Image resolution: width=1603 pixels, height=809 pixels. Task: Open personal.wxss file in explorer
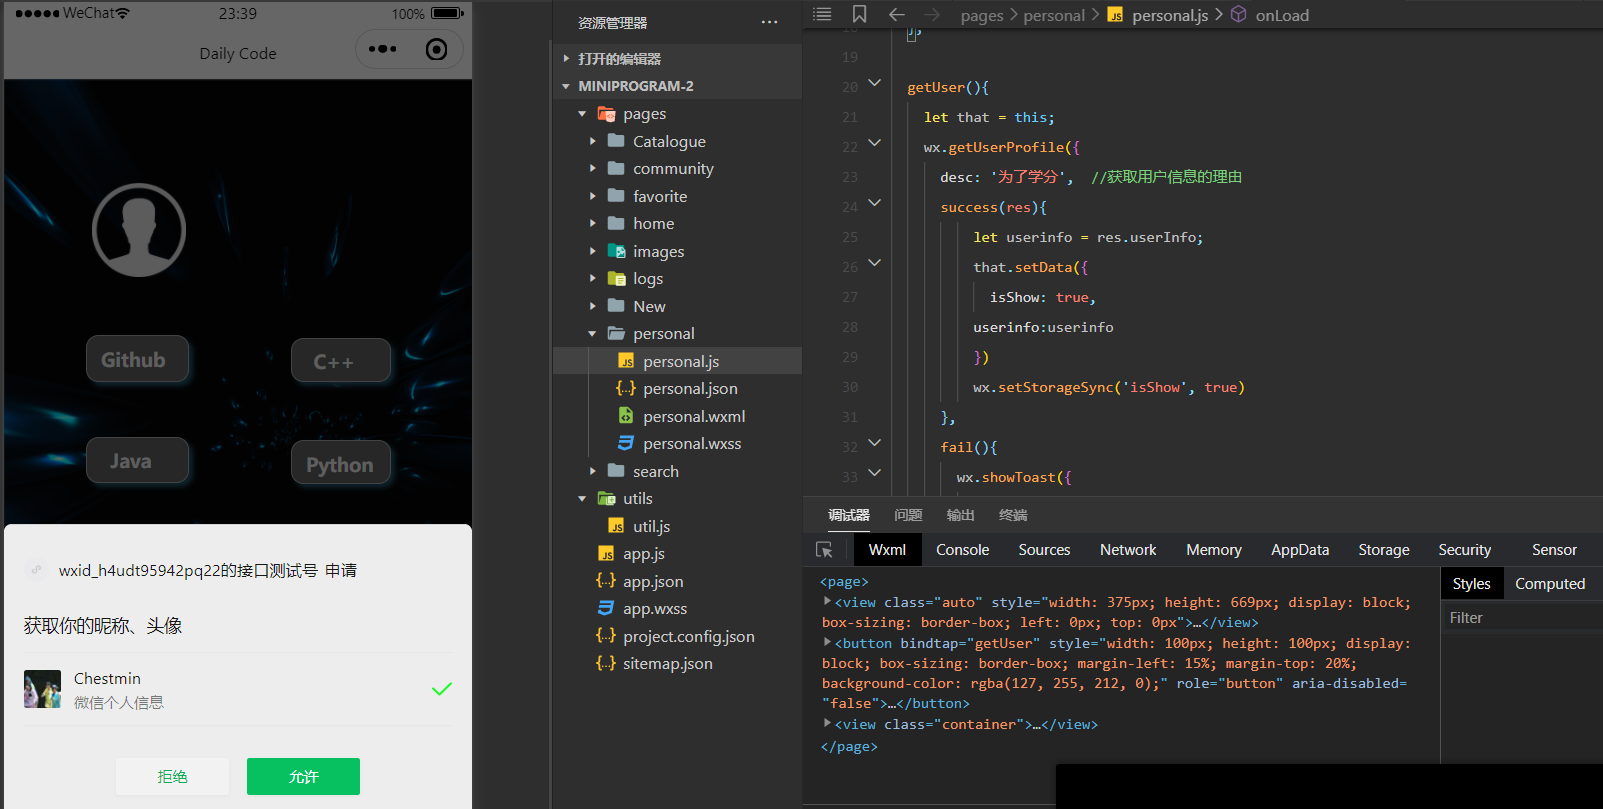point(692,443)
